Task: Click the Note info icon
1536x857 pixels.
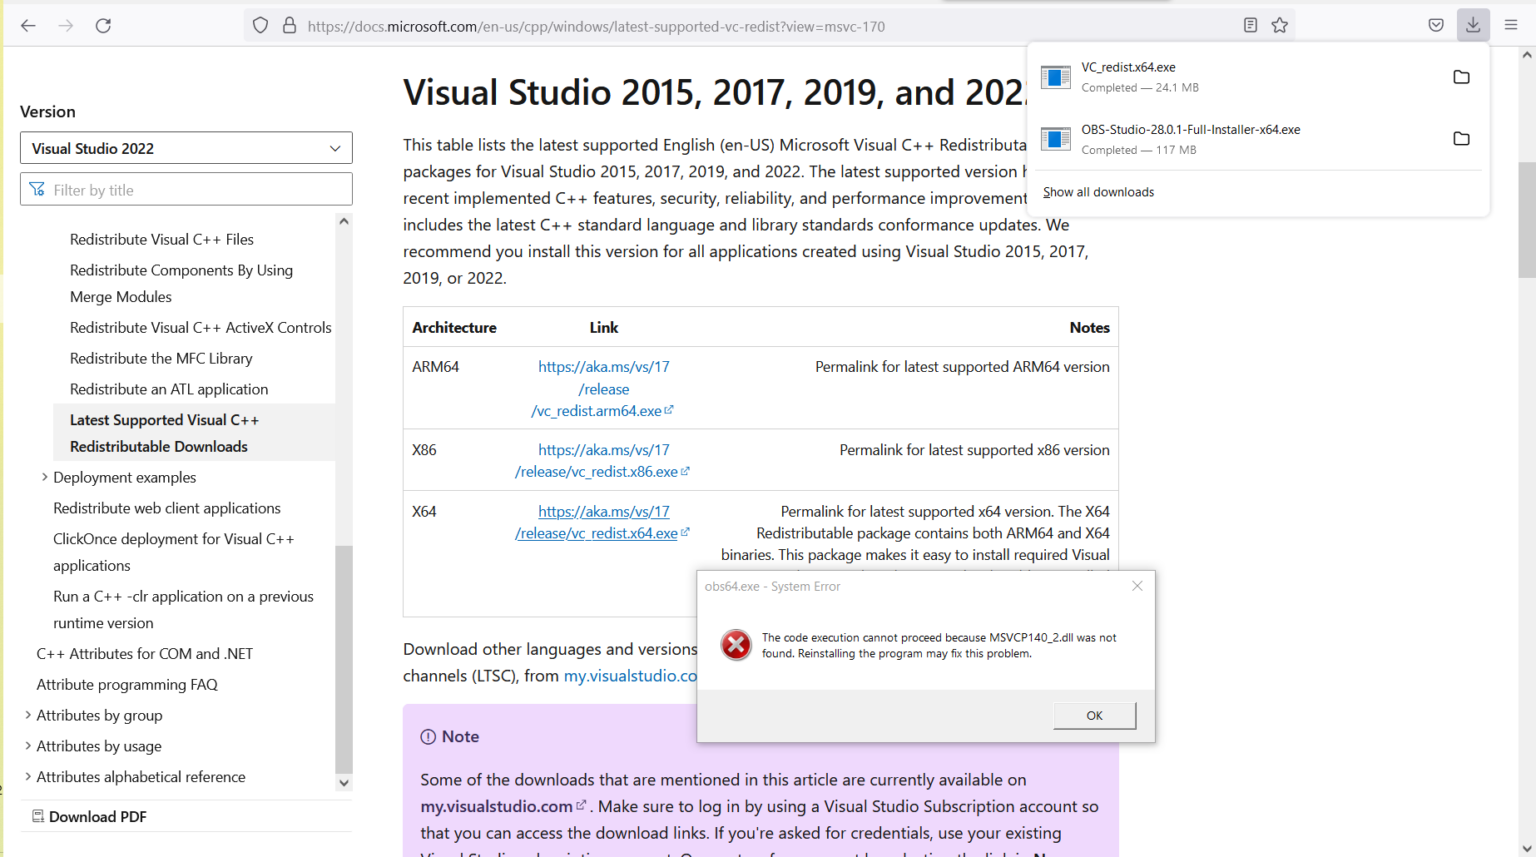Action: pos(428,737)
